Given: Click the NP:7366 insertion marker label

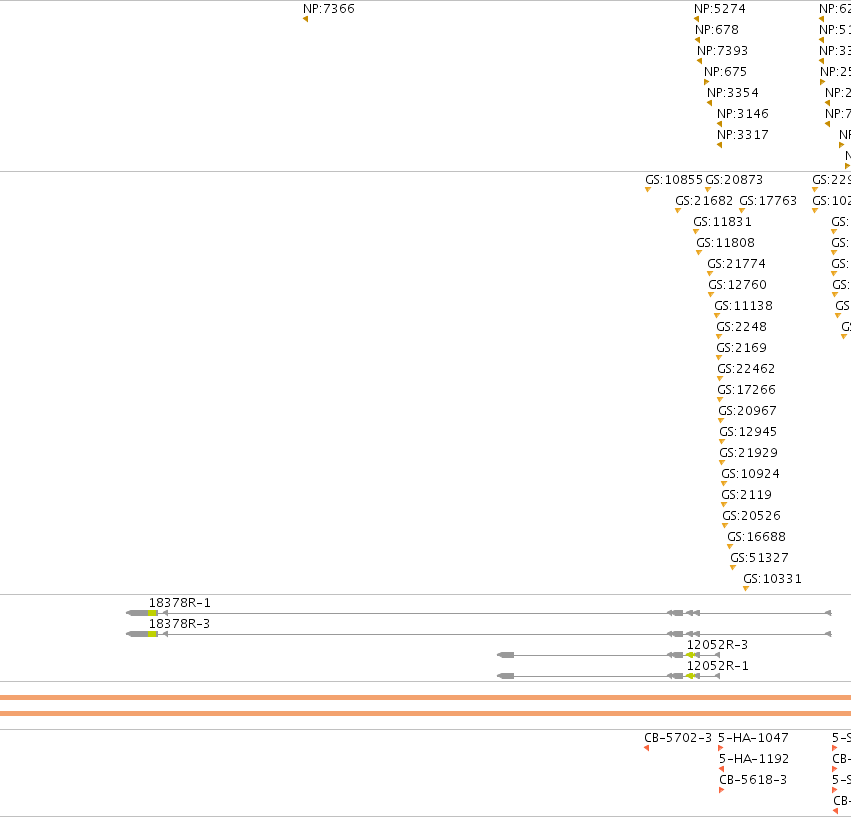Looking at the screenshot, I should (329, 9).
